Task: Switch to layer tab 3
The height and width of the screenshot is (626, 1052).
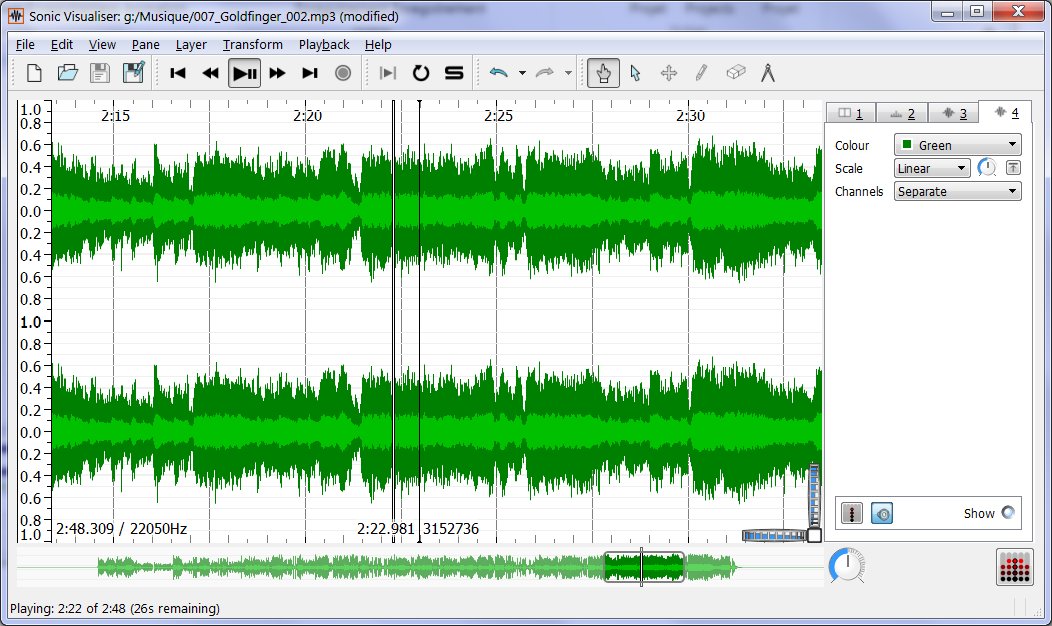Action: (954, 113)
